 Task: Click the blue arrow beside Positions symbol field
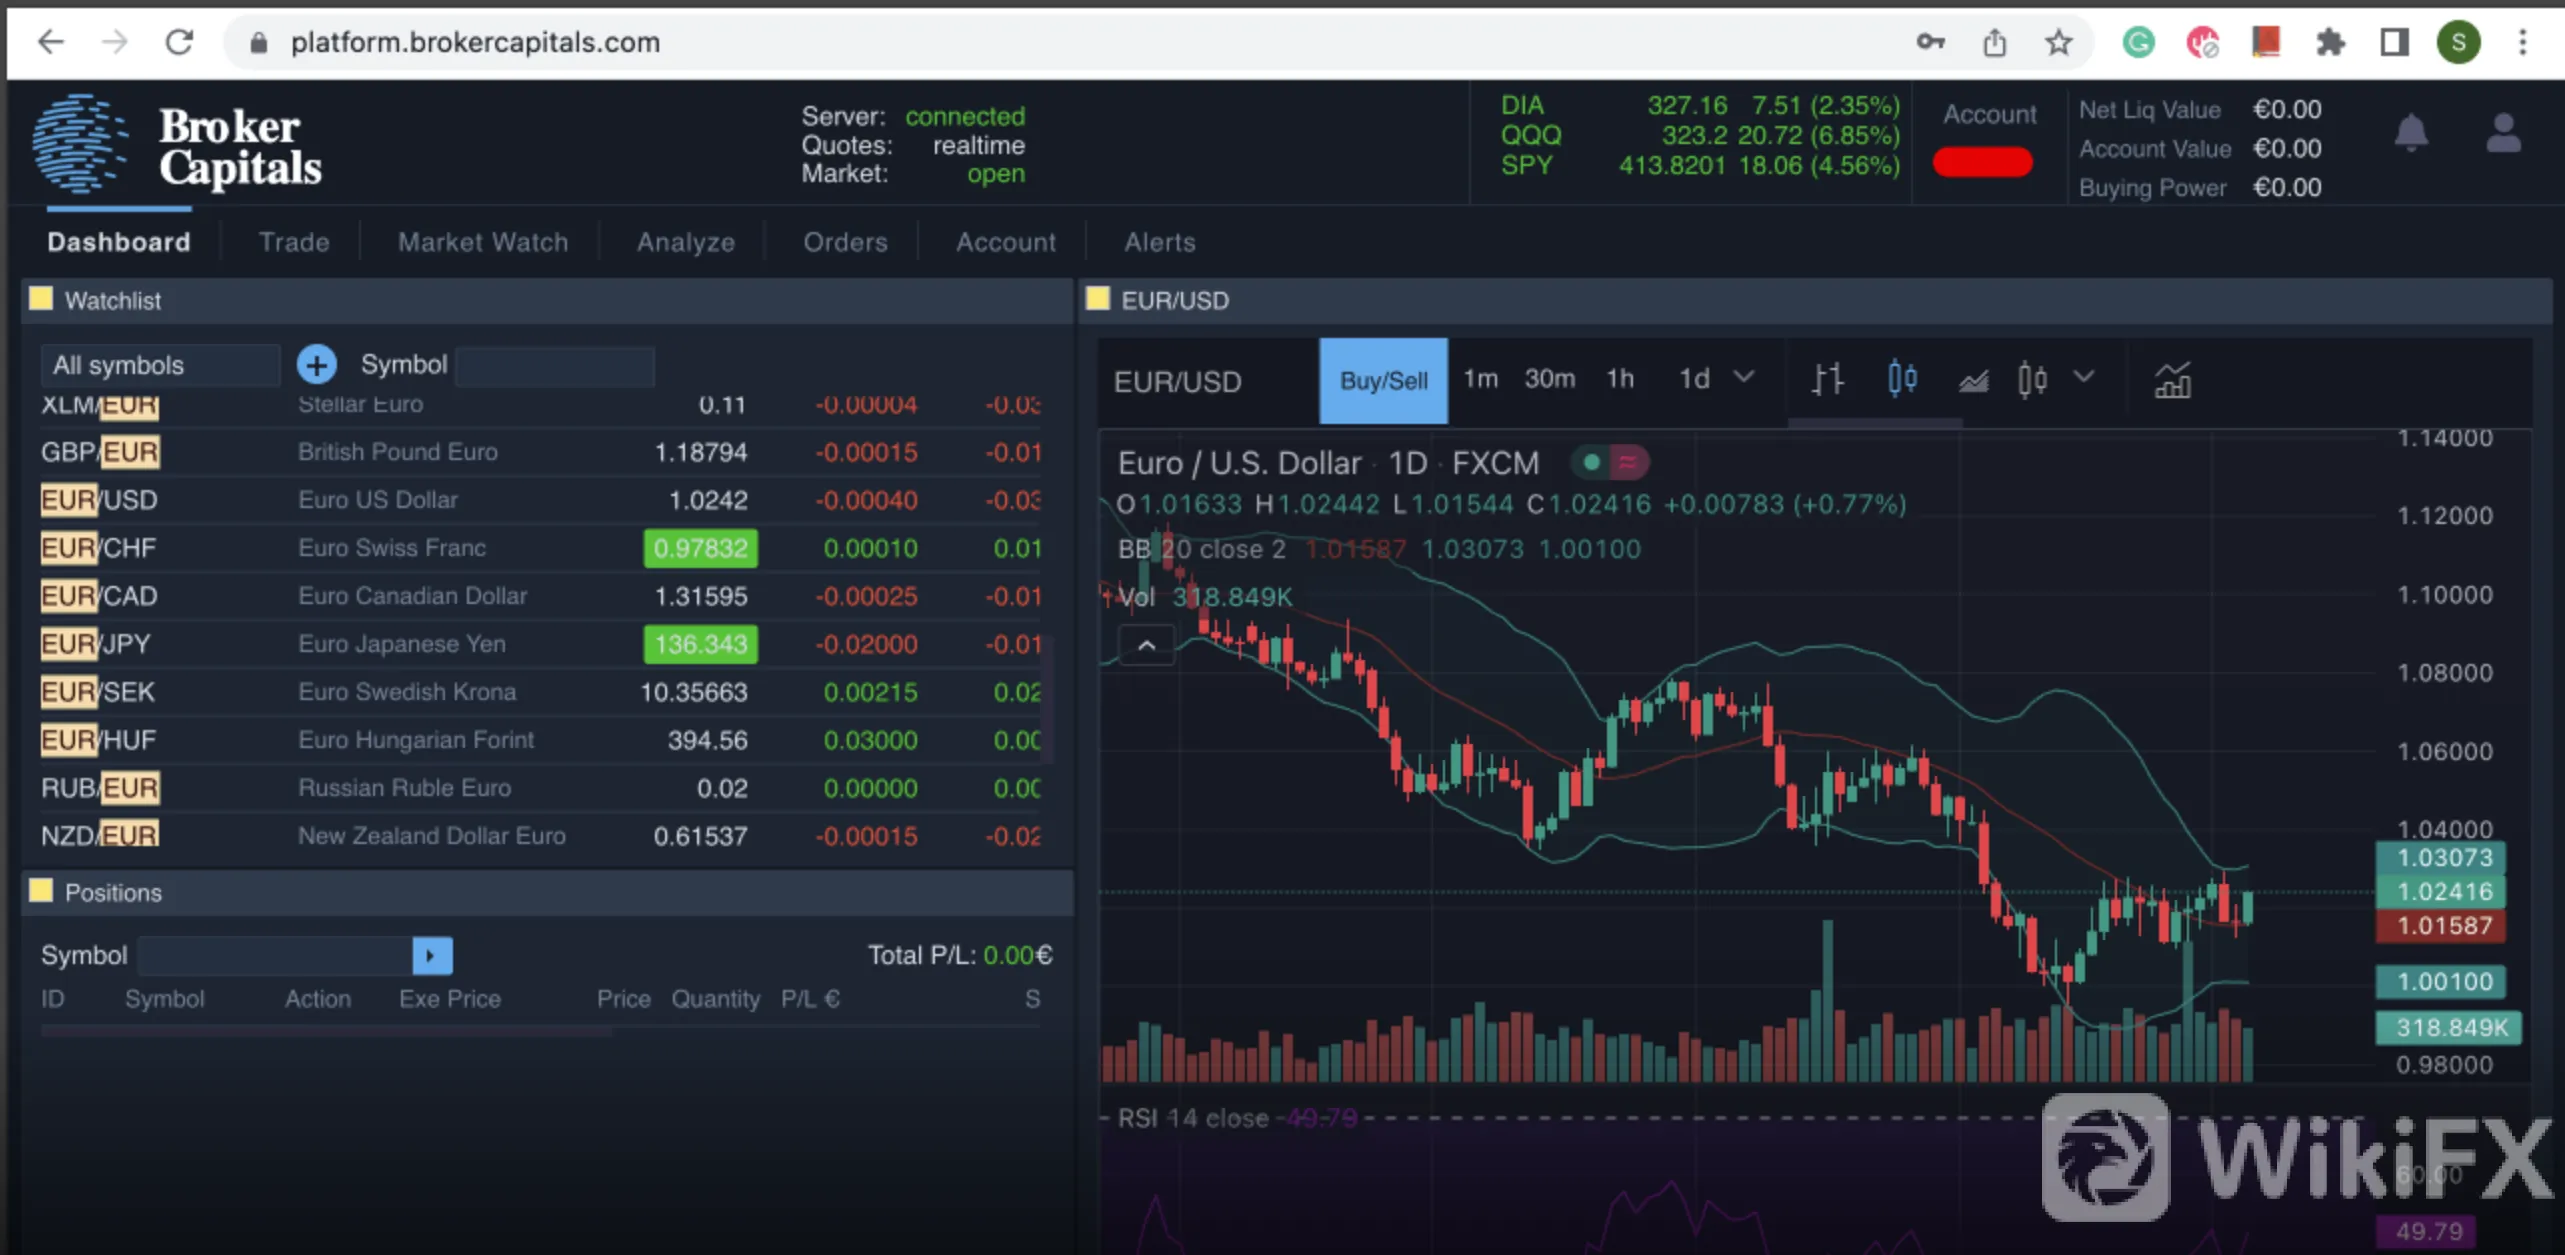432,955
